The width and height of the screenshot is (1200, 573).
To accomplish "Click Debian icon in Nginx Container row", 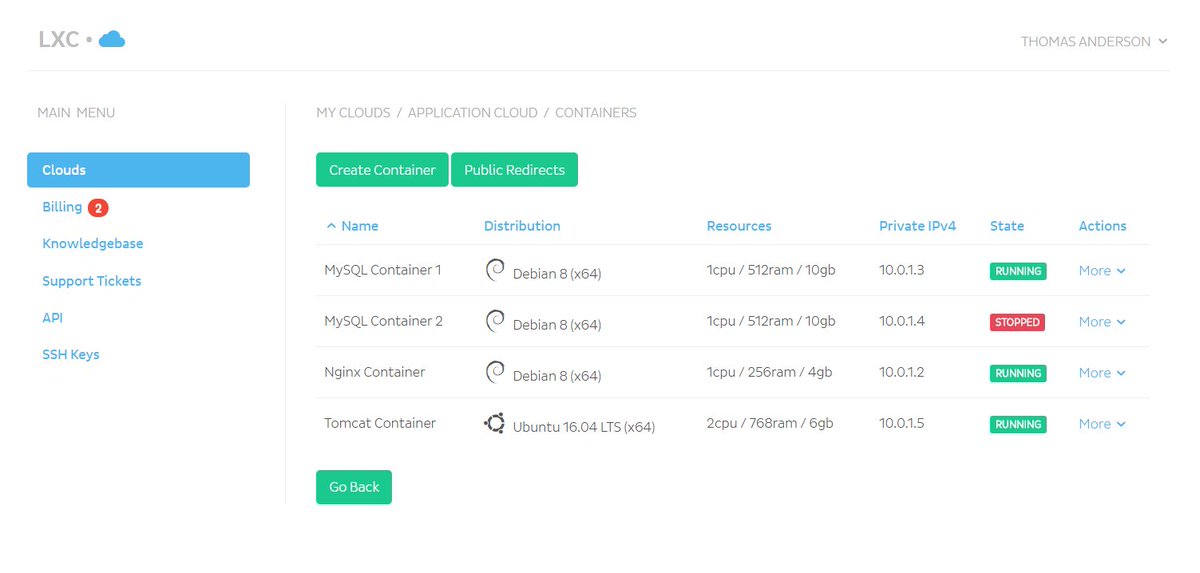I will pos(495,371).
